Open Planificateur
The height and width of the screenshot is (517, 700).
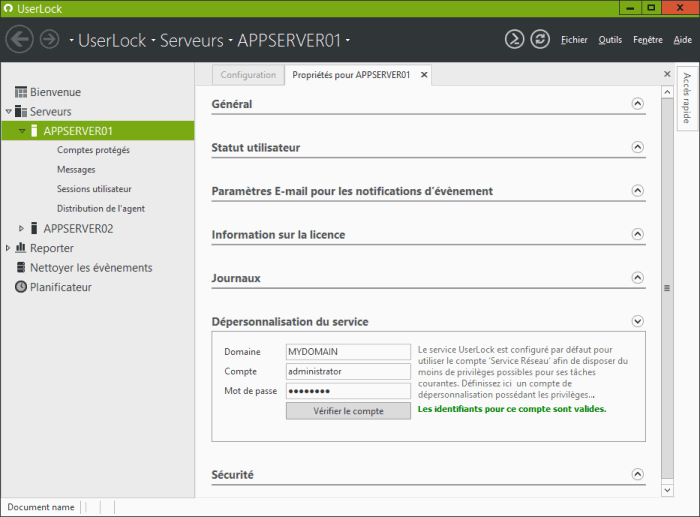(x=61, y=287)
